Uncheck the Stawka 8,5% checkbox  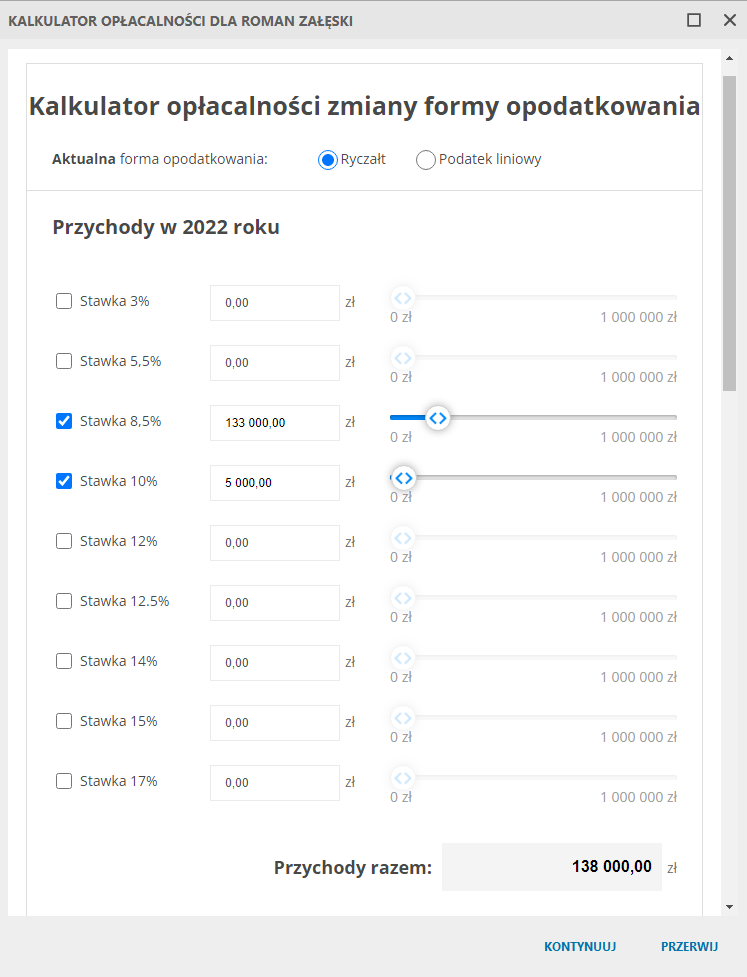click(64, 421)
